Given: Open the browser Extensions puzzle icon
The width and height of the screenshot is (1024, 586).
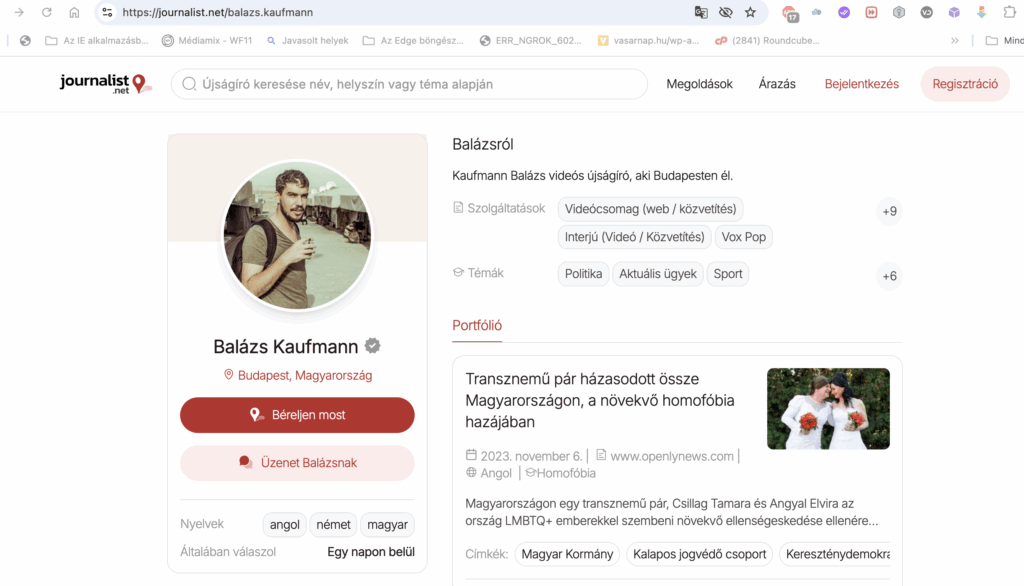Looking at the screenshot, I should [1009, 12].
